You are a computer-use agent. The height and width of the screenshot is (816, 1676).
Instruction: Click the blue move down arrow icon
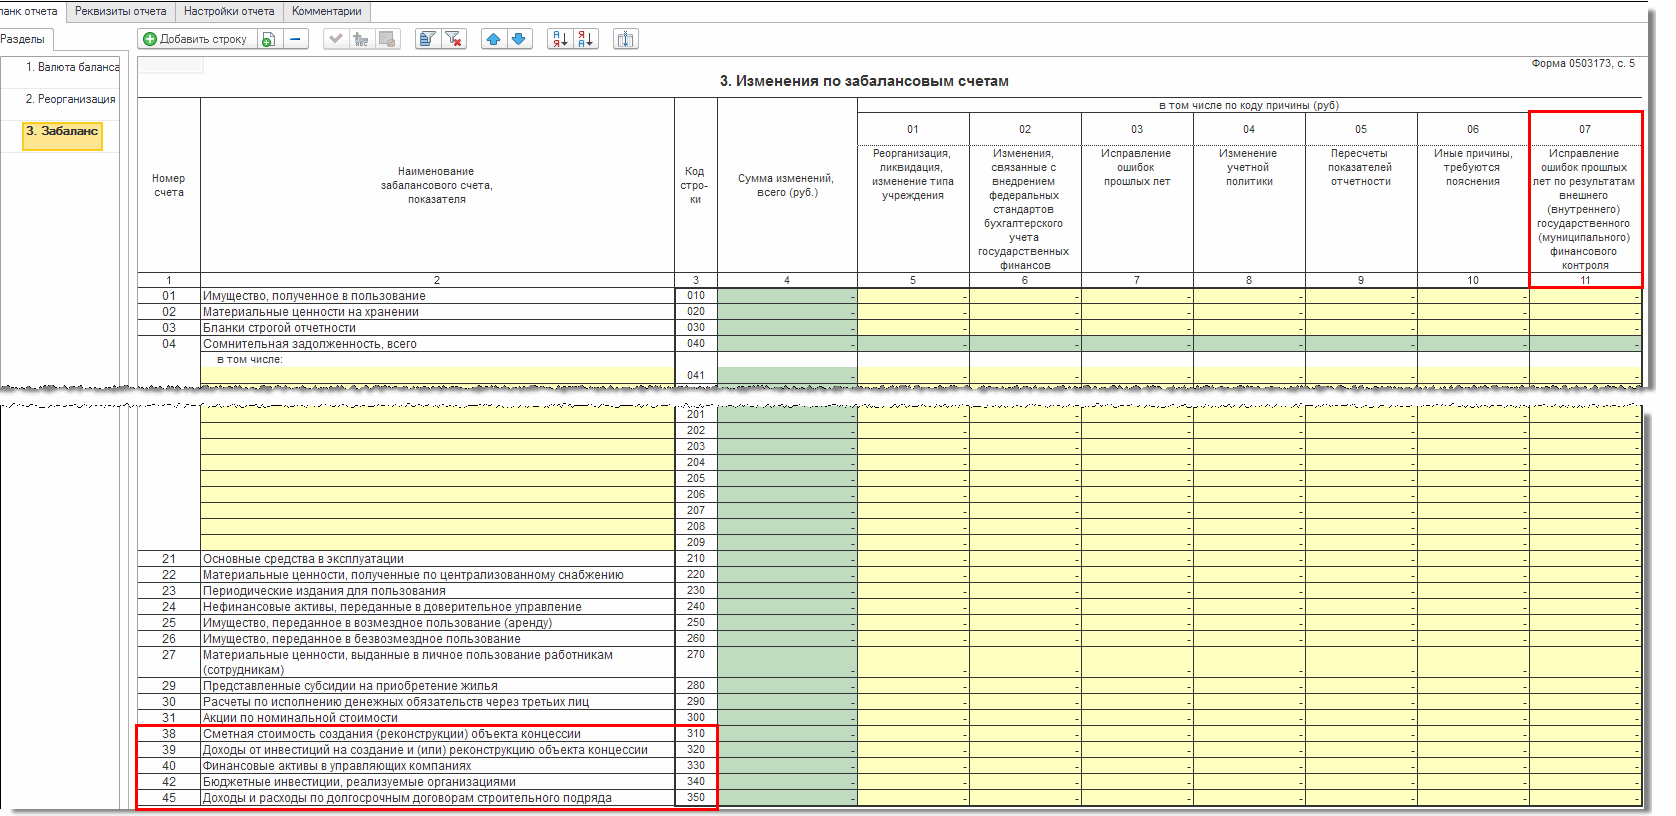[519, 39]
